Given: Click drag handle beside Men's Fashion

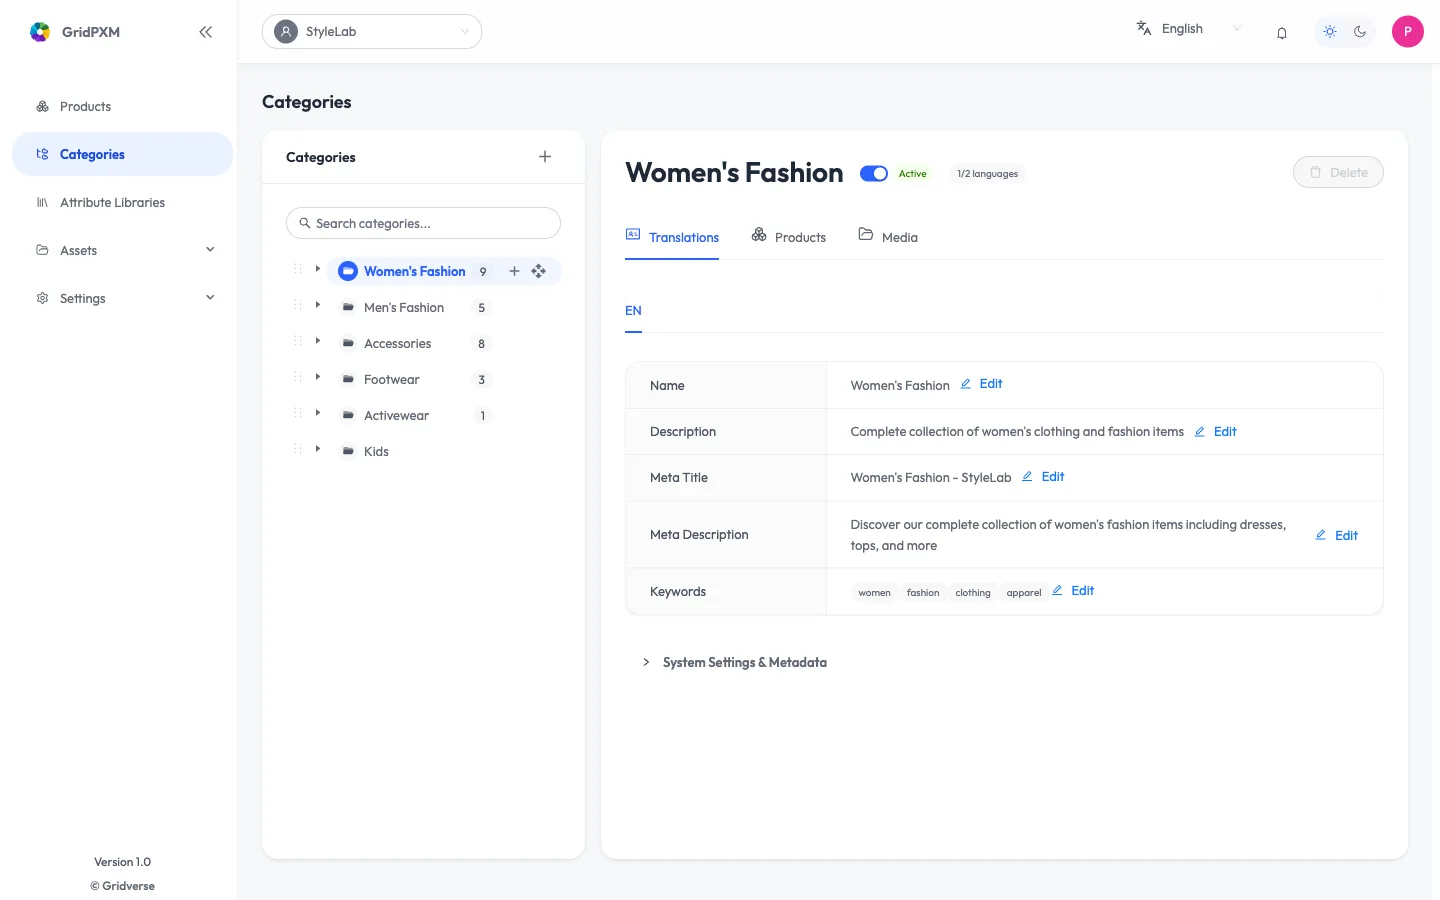Looking at the screenshot, I should coord(297,305).
